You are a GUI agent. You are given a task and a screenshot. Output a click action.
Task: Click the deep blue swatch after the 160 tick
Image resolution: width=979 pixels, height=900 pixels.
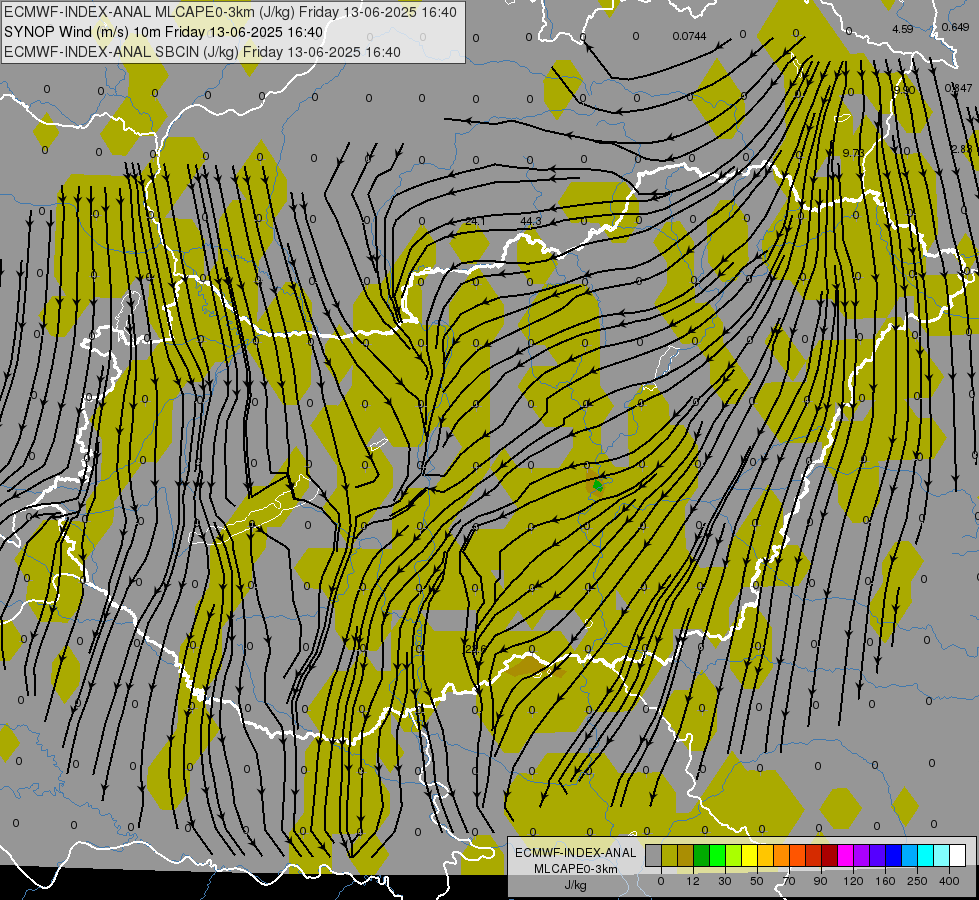(x=893, y=855)
